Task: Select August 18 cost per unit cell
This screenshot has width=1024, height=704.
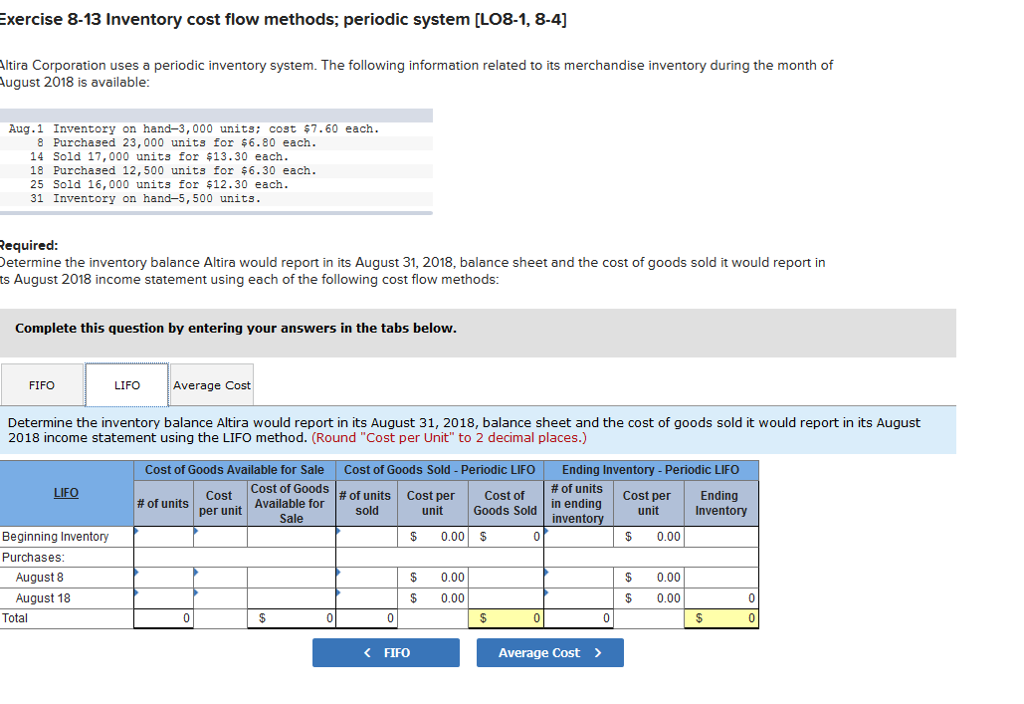Action: coord(221,598)
